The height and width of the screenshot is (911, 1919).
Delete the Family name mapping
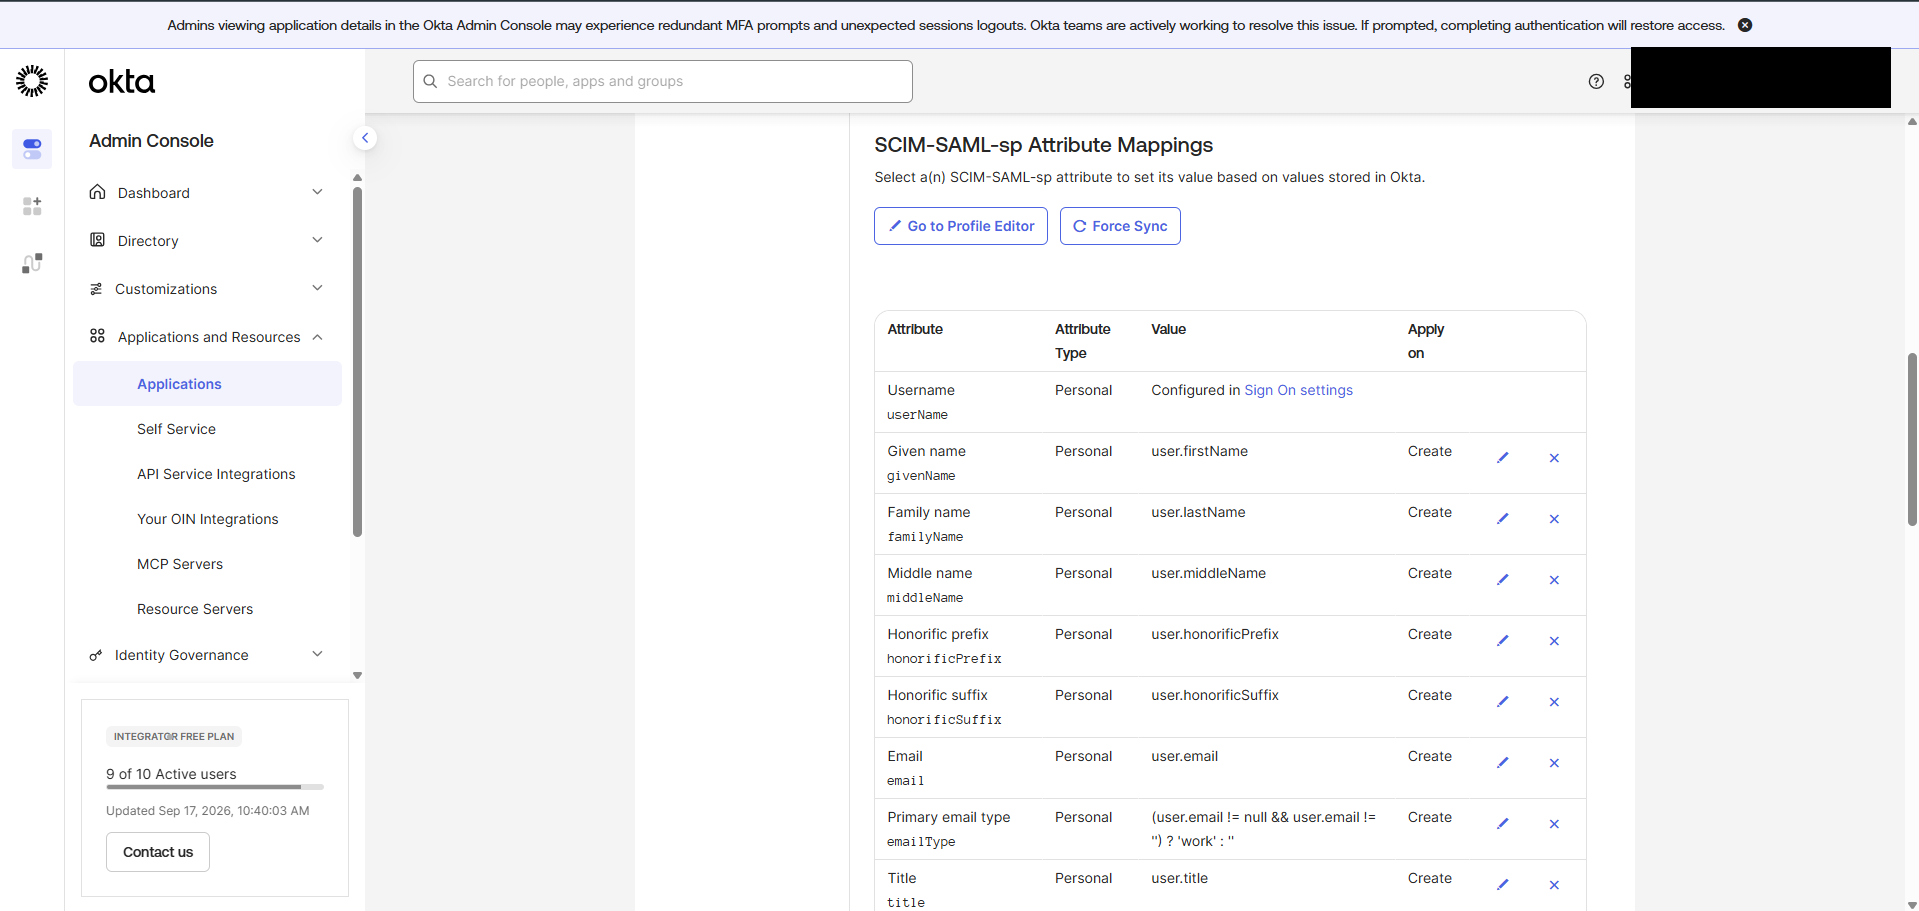click(1554, 519)
